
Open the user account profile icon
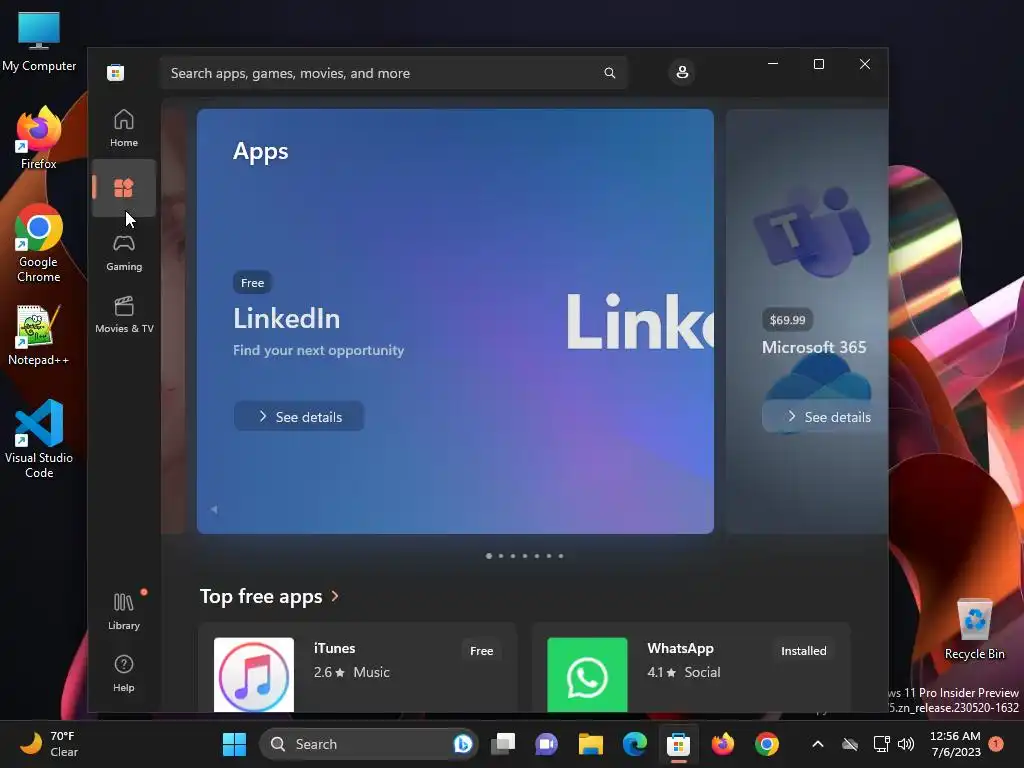[682, 72]
